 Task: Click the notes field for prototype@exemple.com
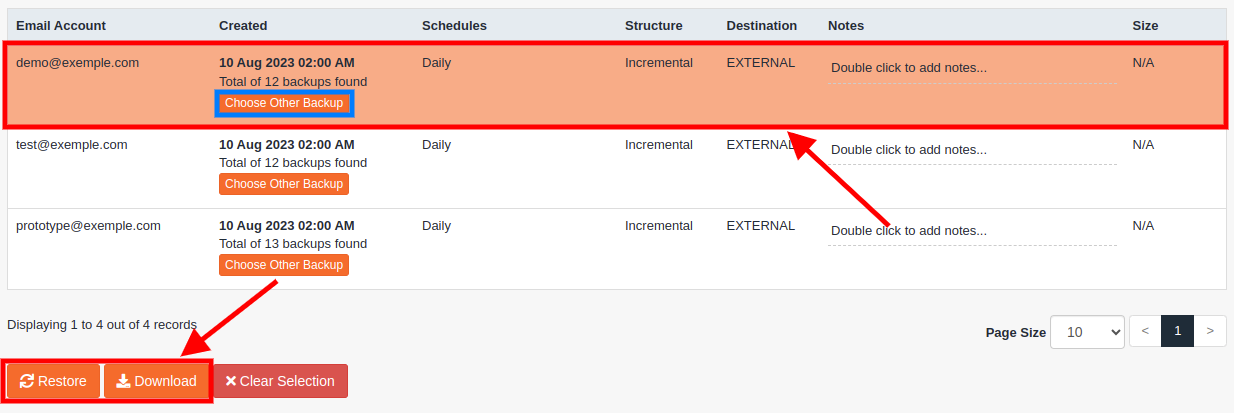click(970, 231)
